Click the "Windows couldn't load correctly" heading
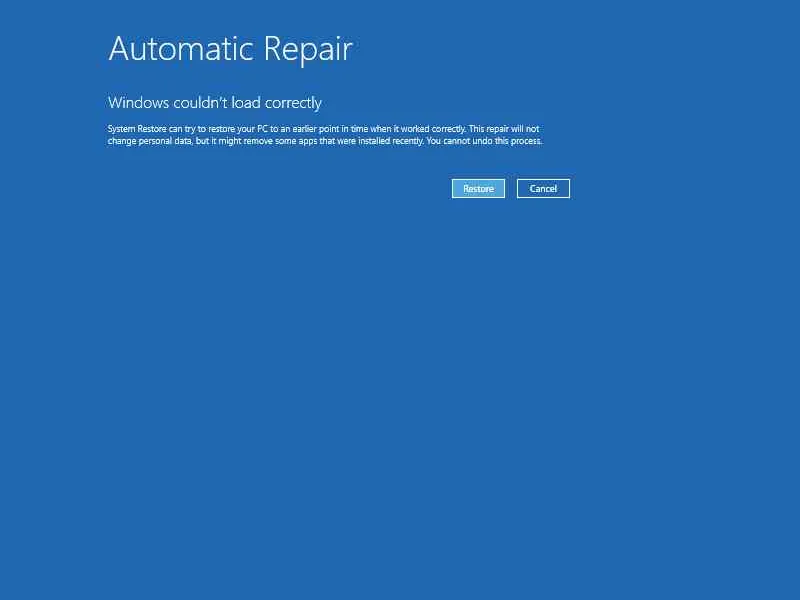 [x=215, y=103]
